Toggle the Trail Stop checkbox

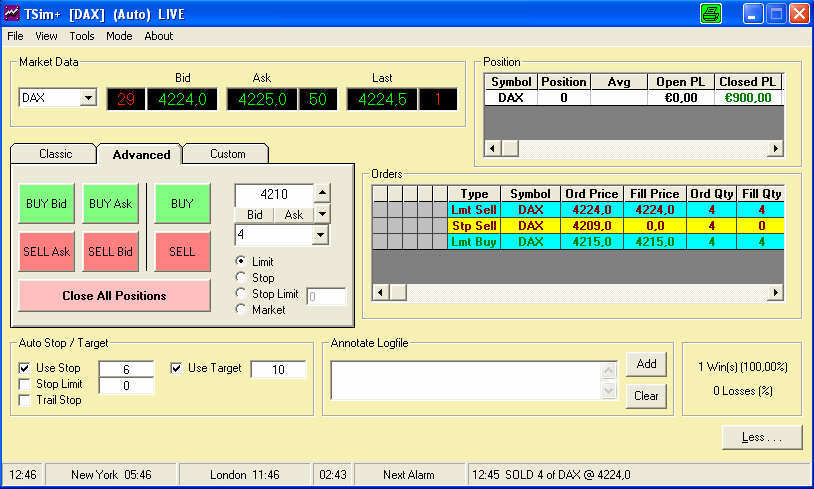pyautogui.click(x=25, y=400)
